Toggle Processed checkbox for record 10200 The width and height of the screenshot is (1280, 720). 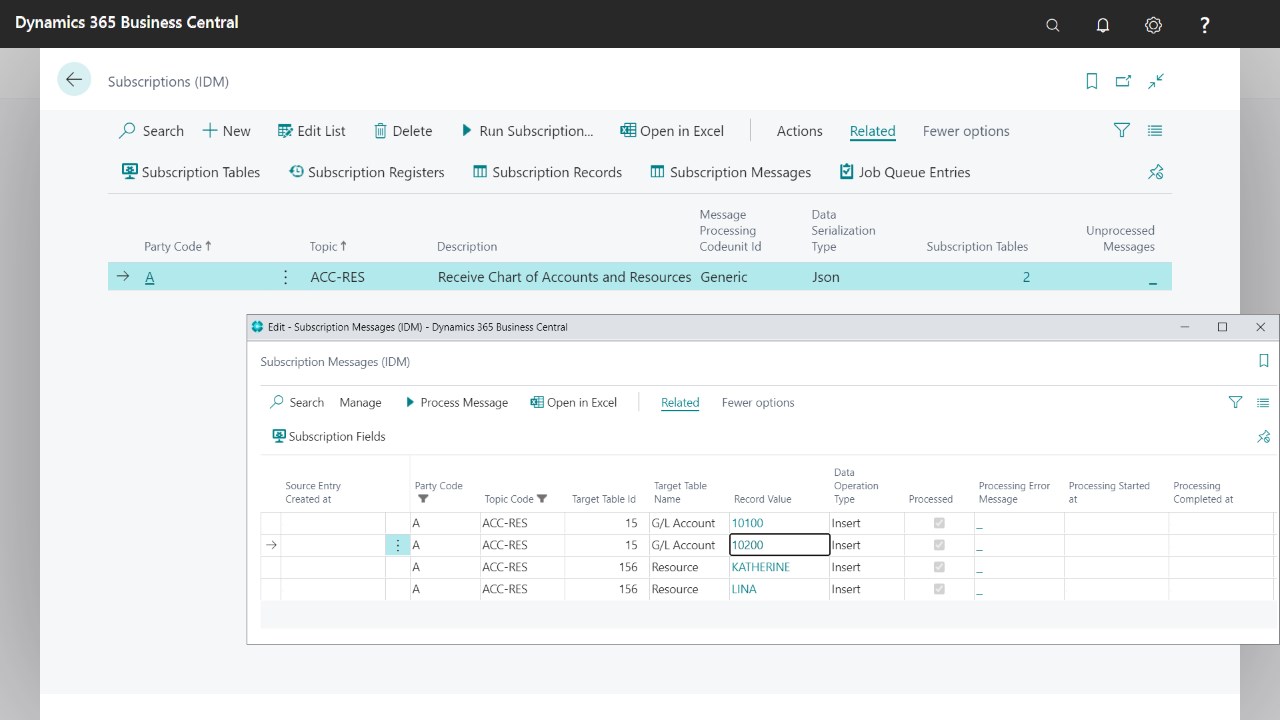pyautogui.click(x=939, y=545)
